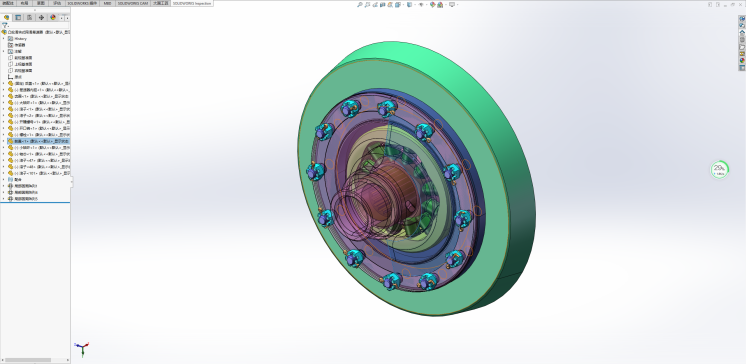Open File Explorer folder icon in task pane
The width and height of the screenshot is (746, 364).
pos(742,47)
